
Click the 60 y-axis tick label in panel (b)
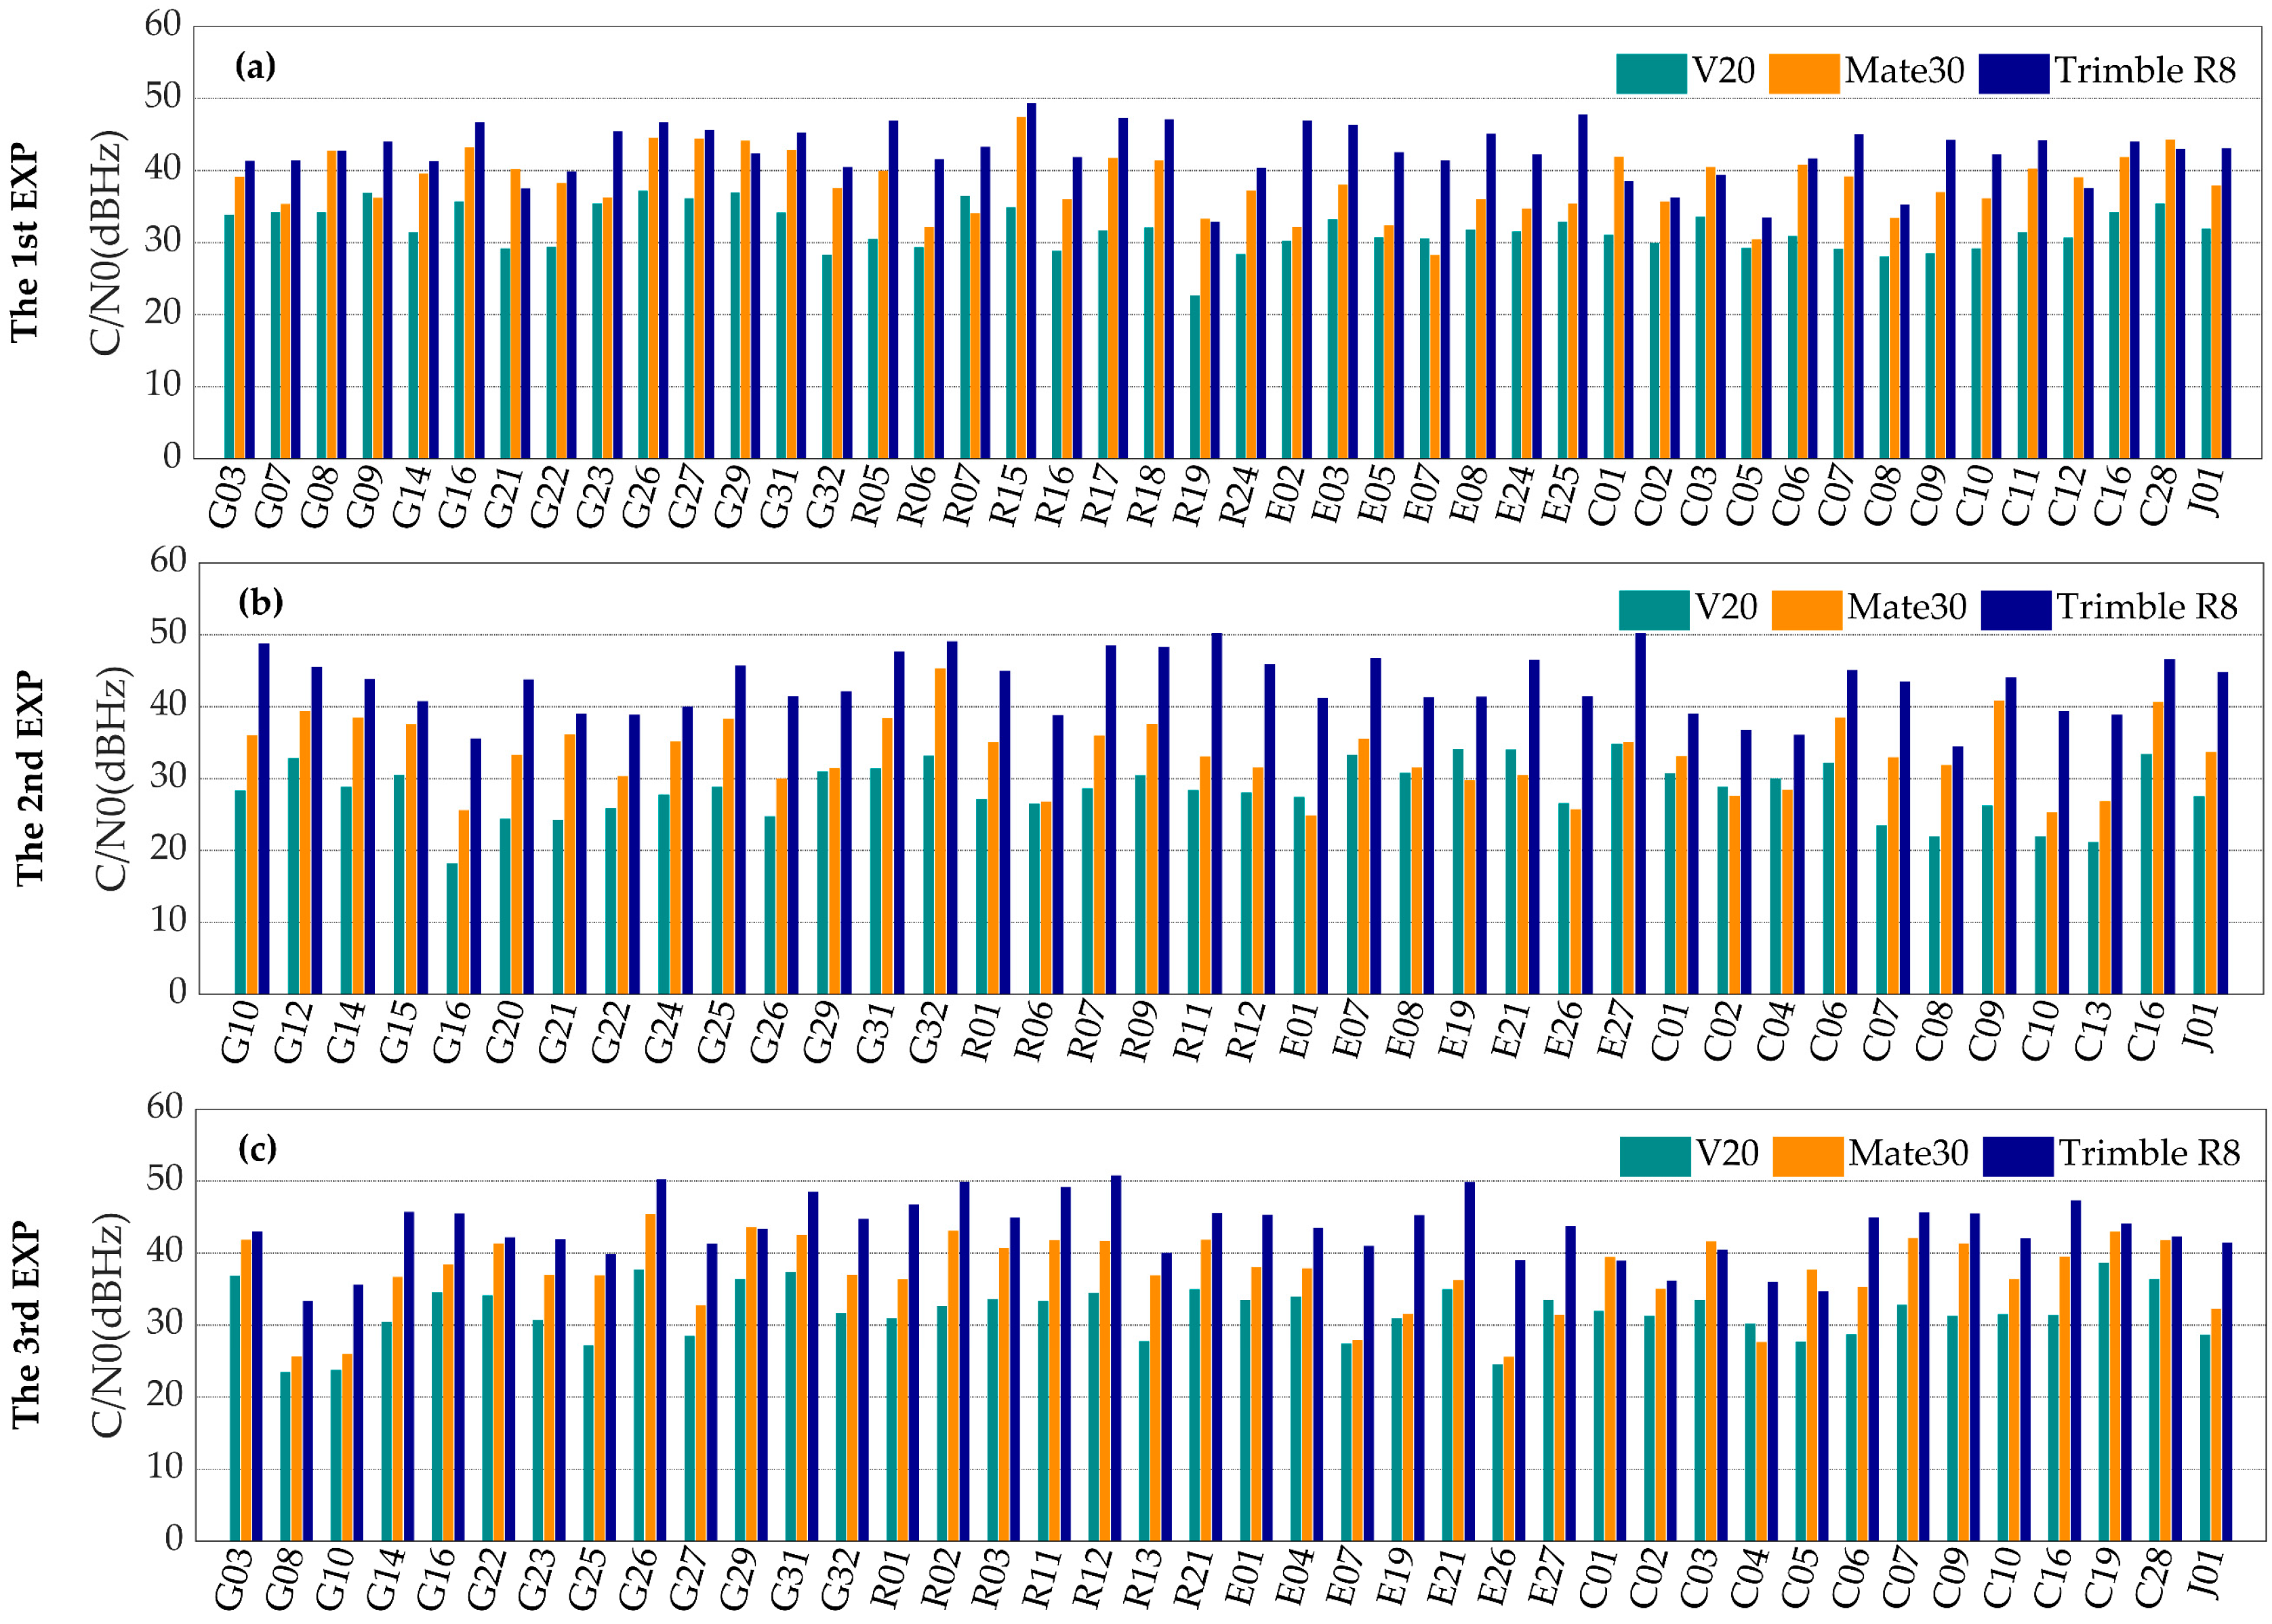click(x=168, y=560)
